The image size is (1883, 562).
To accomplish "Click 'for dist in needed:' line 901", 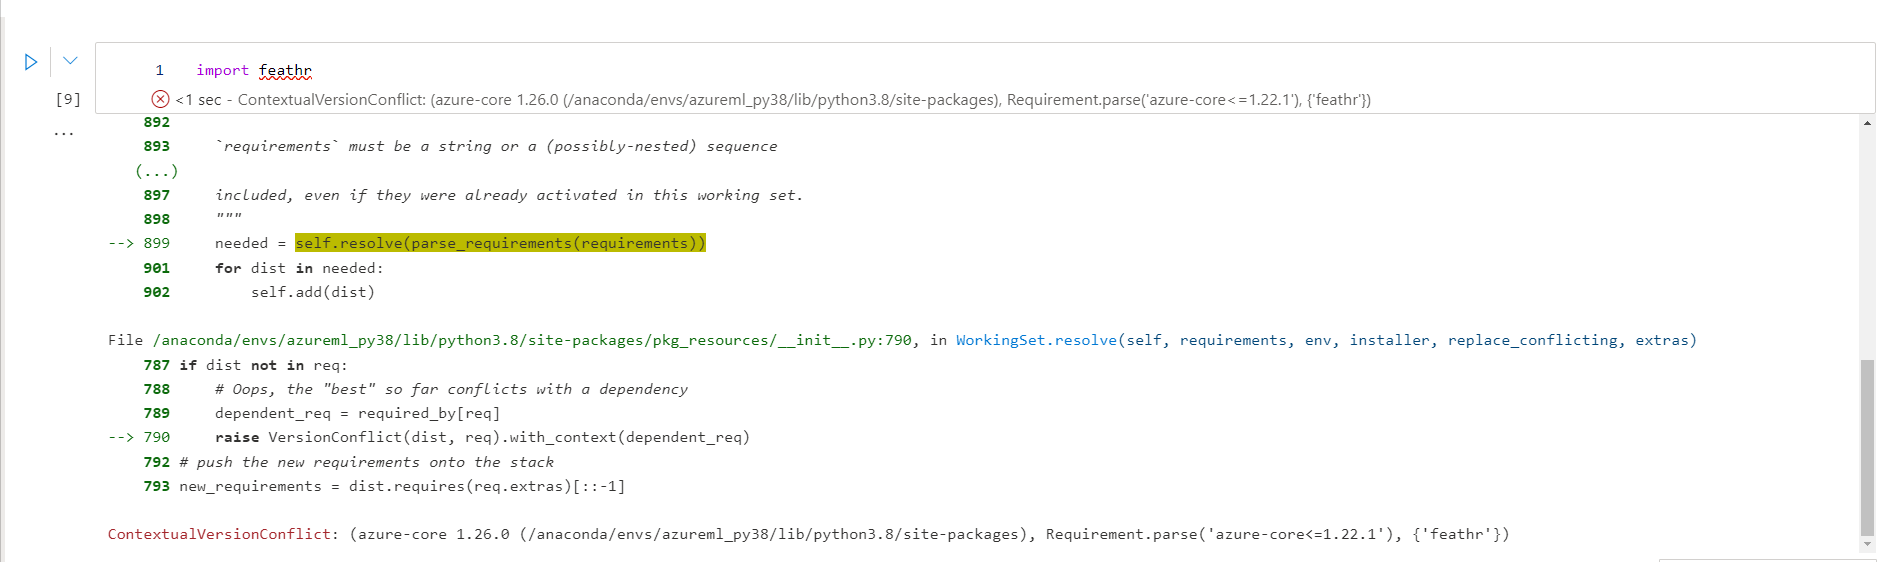I will point(299,268).
